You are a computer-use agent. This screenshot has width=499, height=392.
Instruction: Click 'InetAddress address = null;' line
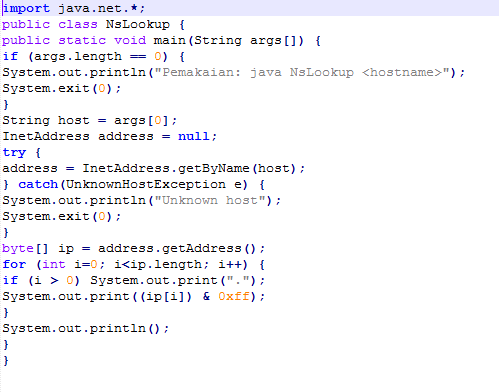click(x=109, y=136)
